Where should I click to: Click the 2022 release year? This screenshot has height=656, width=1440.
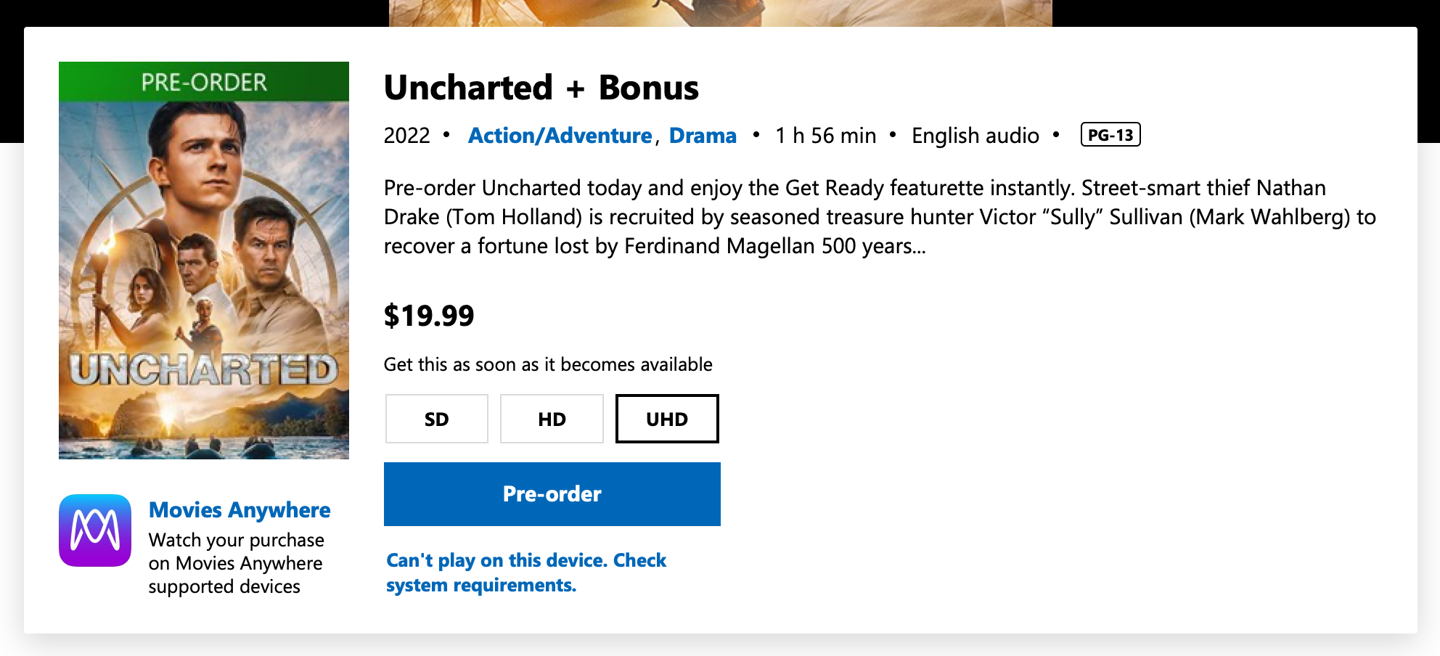tap(407, 136)
